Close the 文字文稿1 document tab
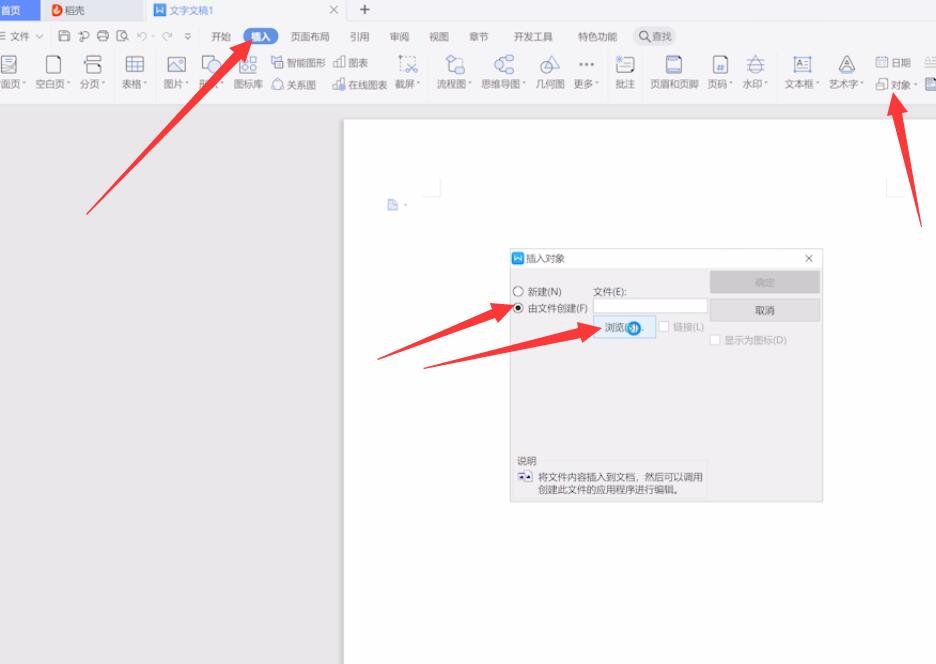Screen dimensions: 936x664 (334, 10)
